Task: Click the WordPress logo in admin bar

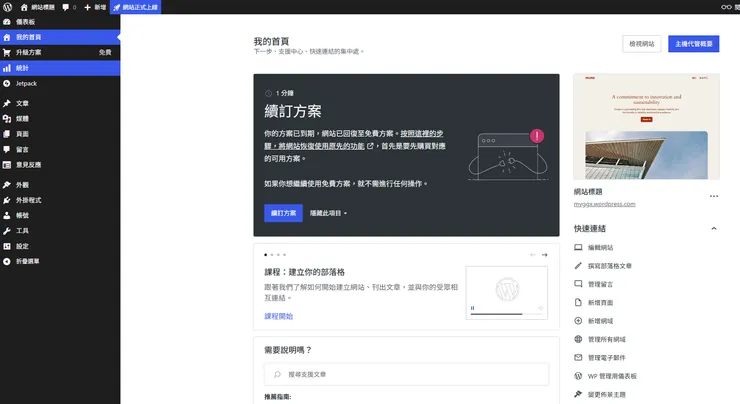Action: 7,7
